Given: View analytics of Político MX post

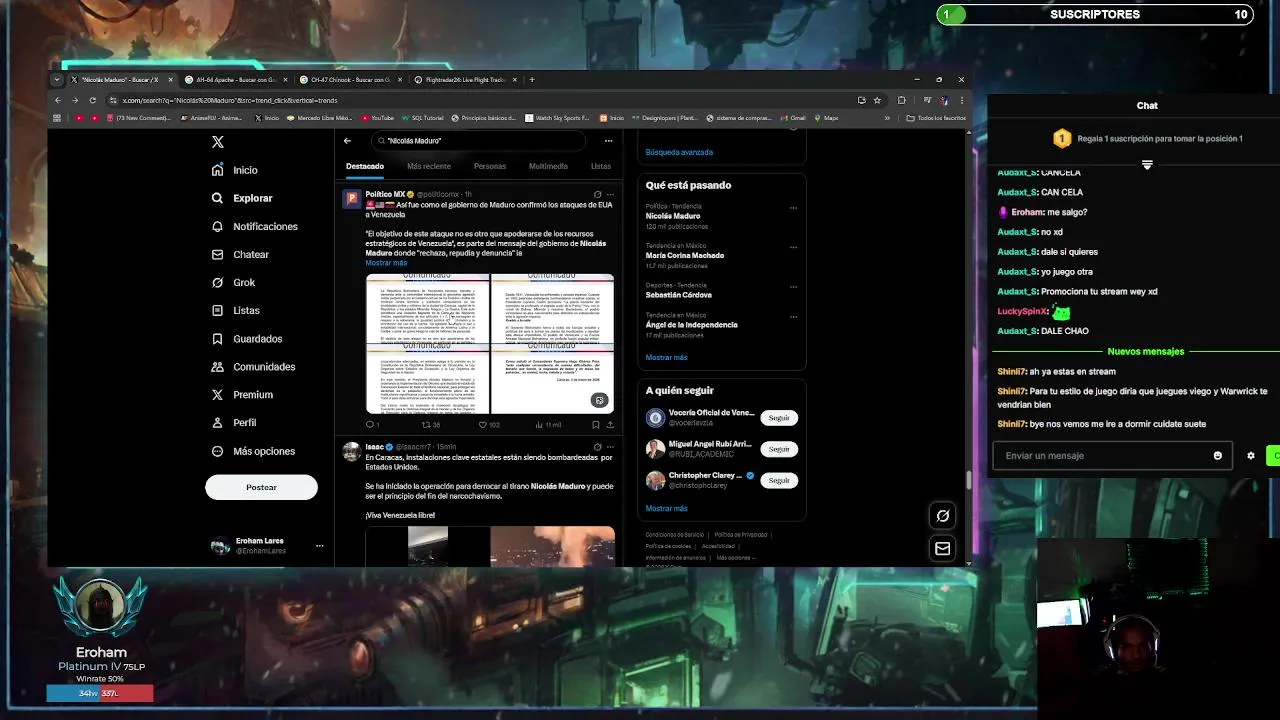Looking at the screenshot, I should pos(548,425).
